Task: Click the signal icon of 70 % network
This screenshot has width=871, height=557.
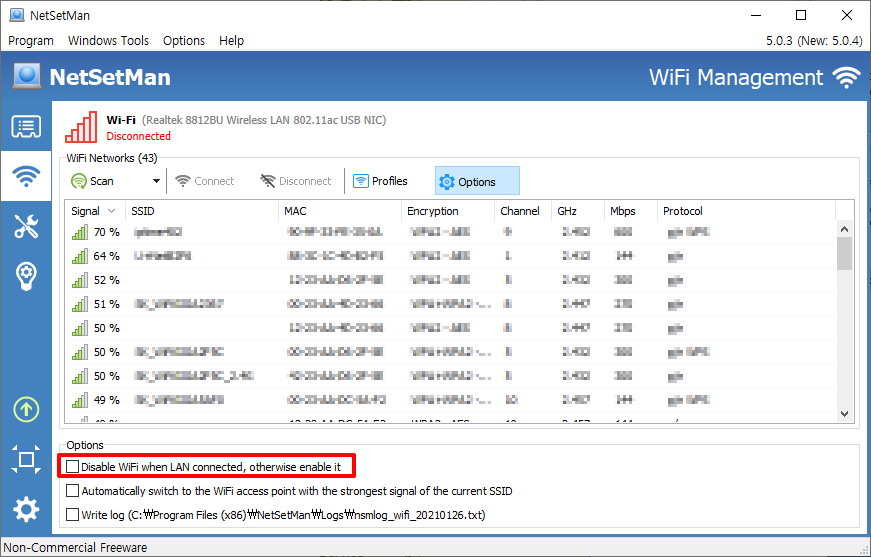Action: [80, 232]
